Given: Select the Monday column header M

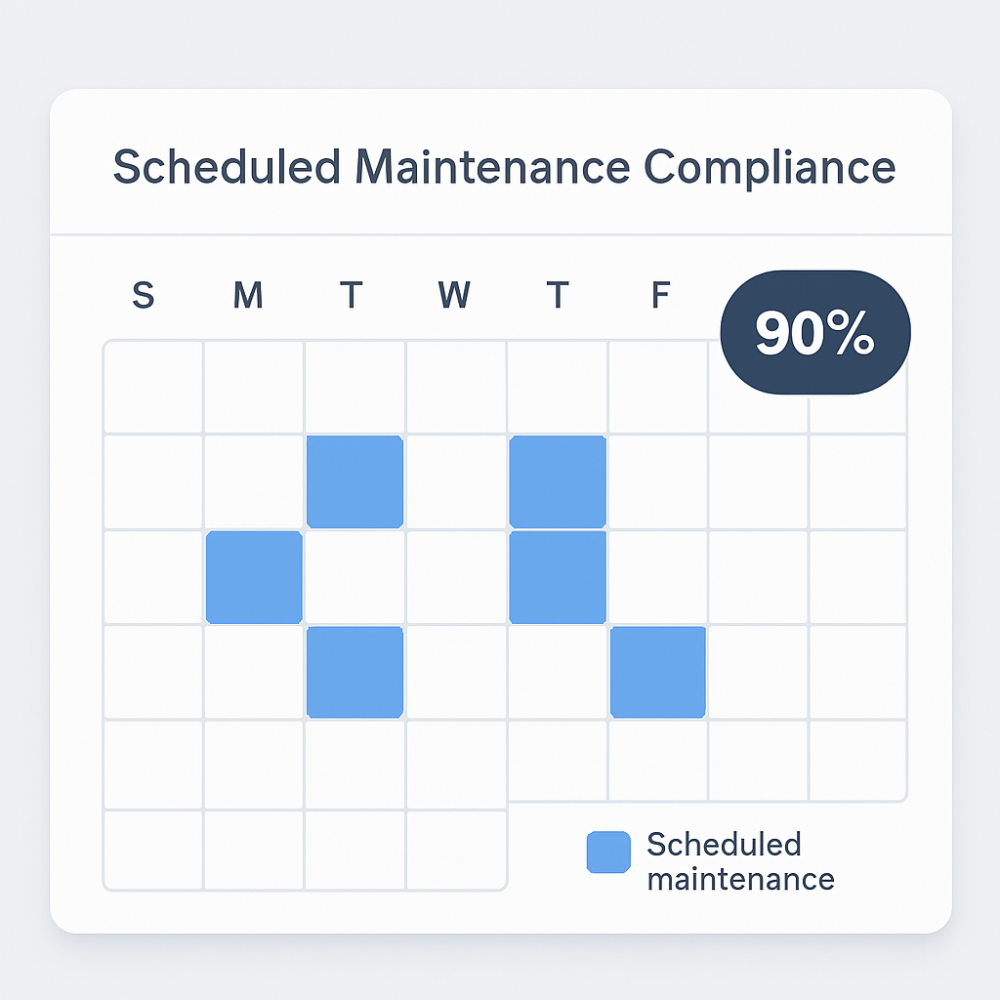Looking at the screenshot, I should 248,295.
